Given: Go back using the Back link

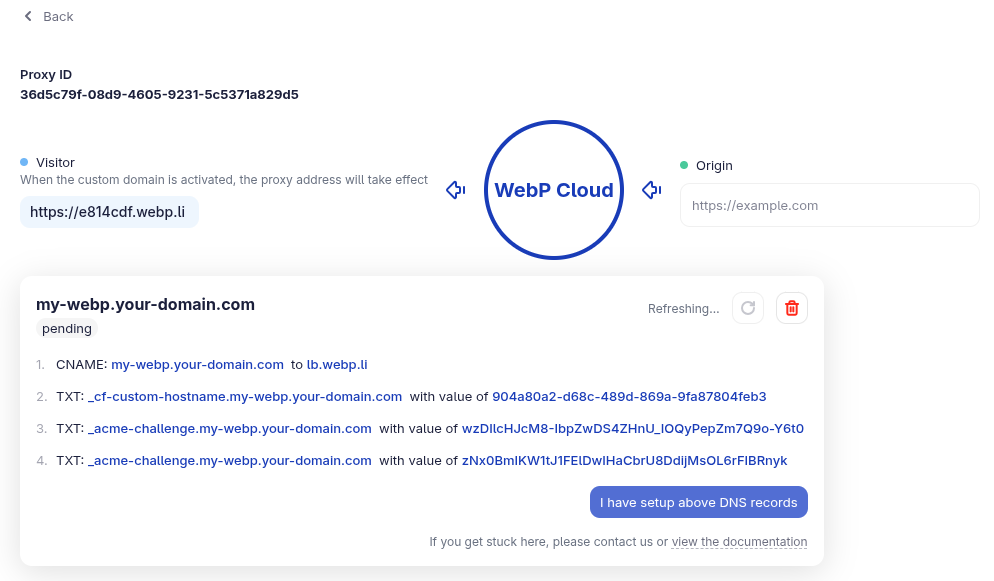Looking at the screenshot, I should [x=48, y=16].
